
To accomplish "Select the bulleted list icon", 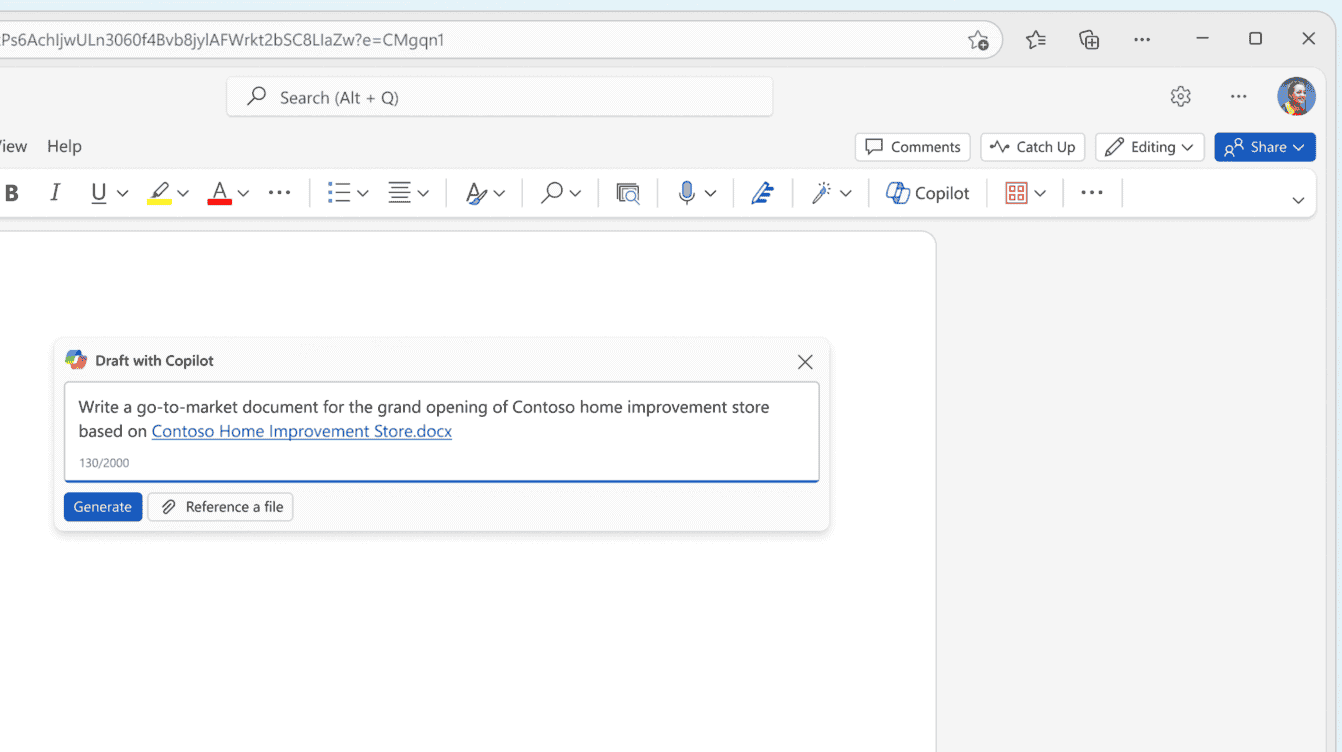I will [x=339, y=192].
